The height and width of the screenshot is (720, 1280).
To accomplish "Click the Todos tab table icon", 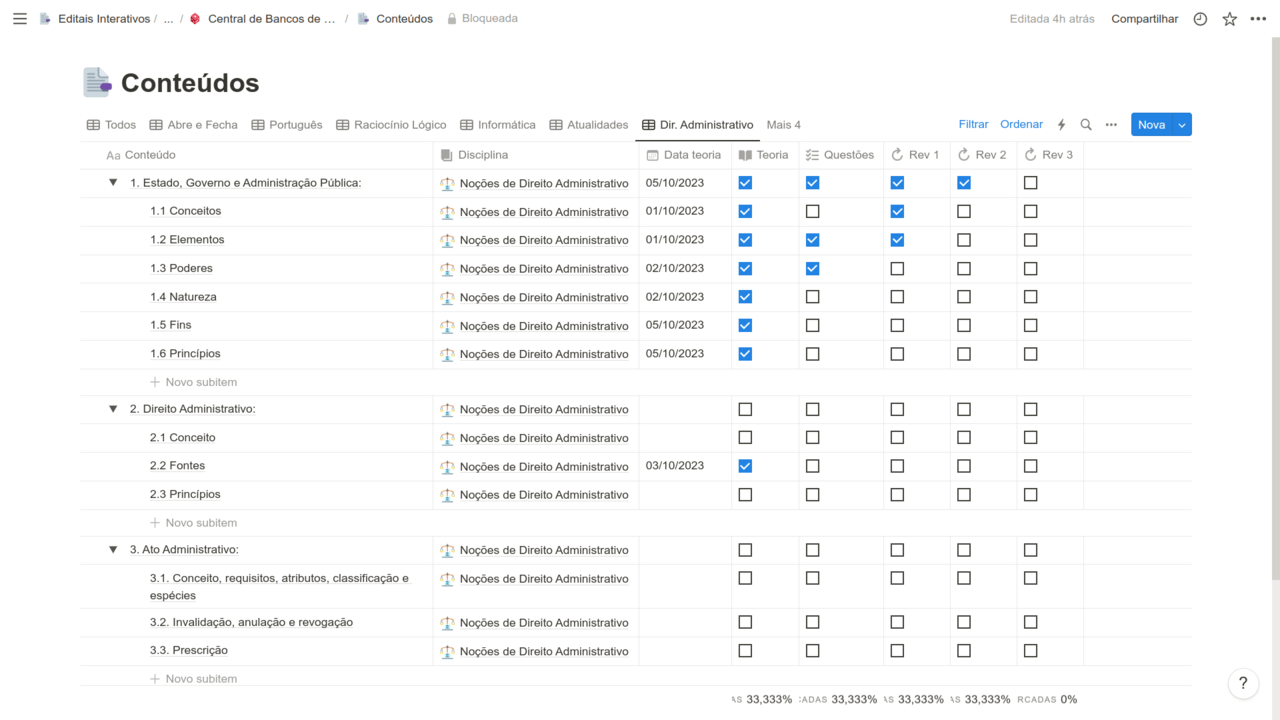I will pos(93,125).
